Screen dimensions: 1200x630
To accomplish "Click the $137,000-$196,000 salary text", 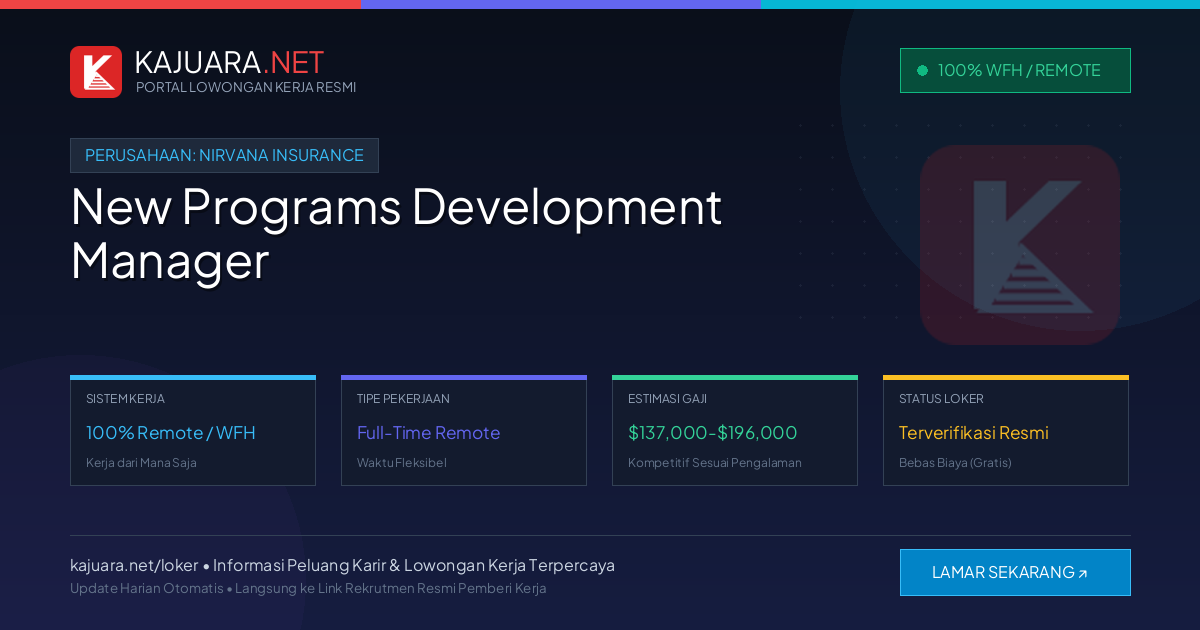I will pos(713,433).
